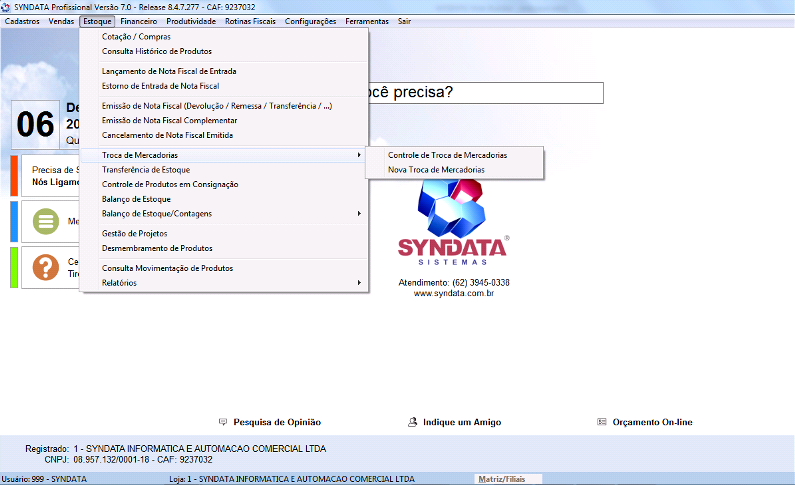The height and width of the screenshot is (485, 795).
Task: Open the Pesquisa de Opinião link
Action: pyautogui.click(x=277, y=422)
